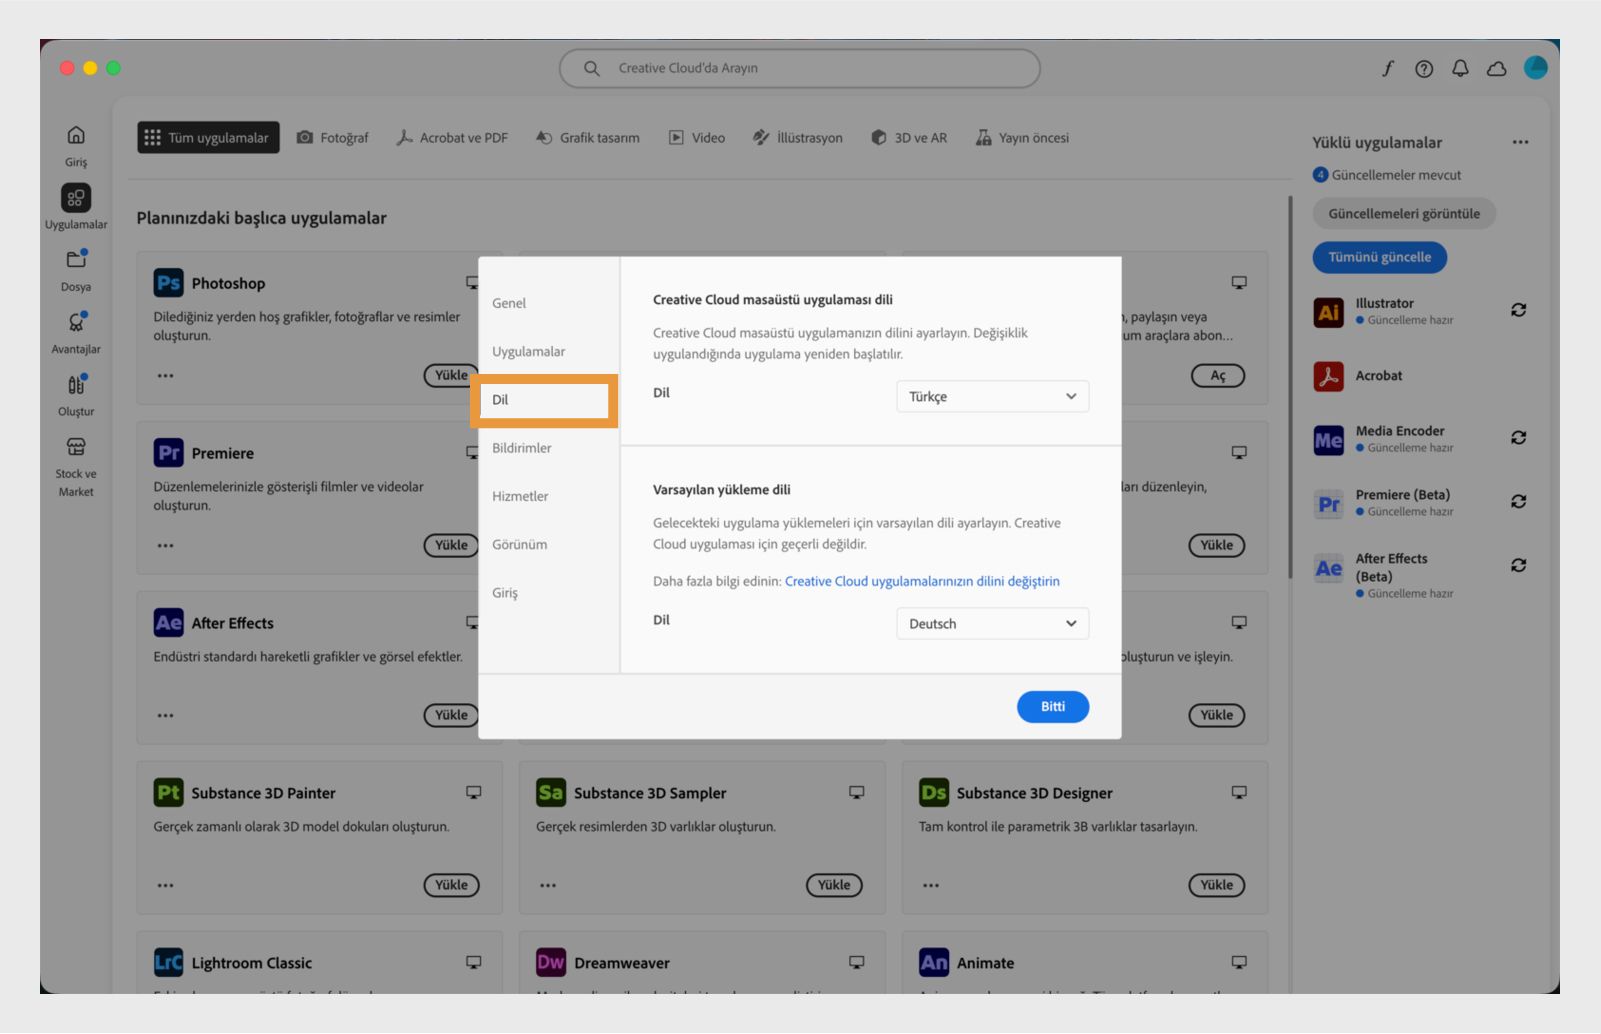The image size is (1601, 1034).
Task: Open the Stock ve Market sidebar icon
Action: pos(76,447)
